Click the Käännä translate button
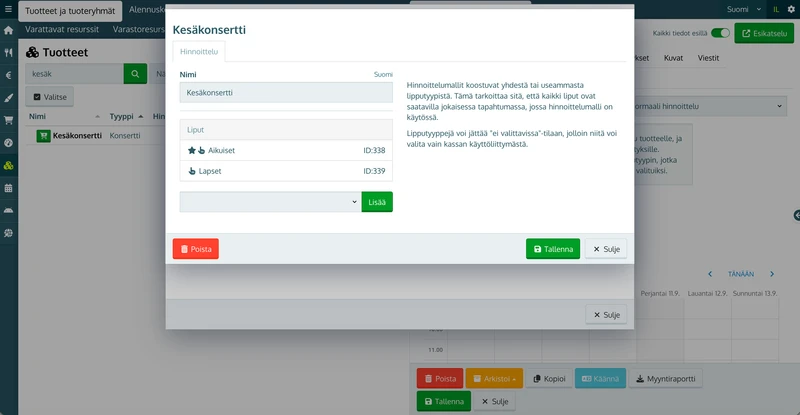Image resolution: width=800 pixels, height=415 pixels. tap(600, 379)
